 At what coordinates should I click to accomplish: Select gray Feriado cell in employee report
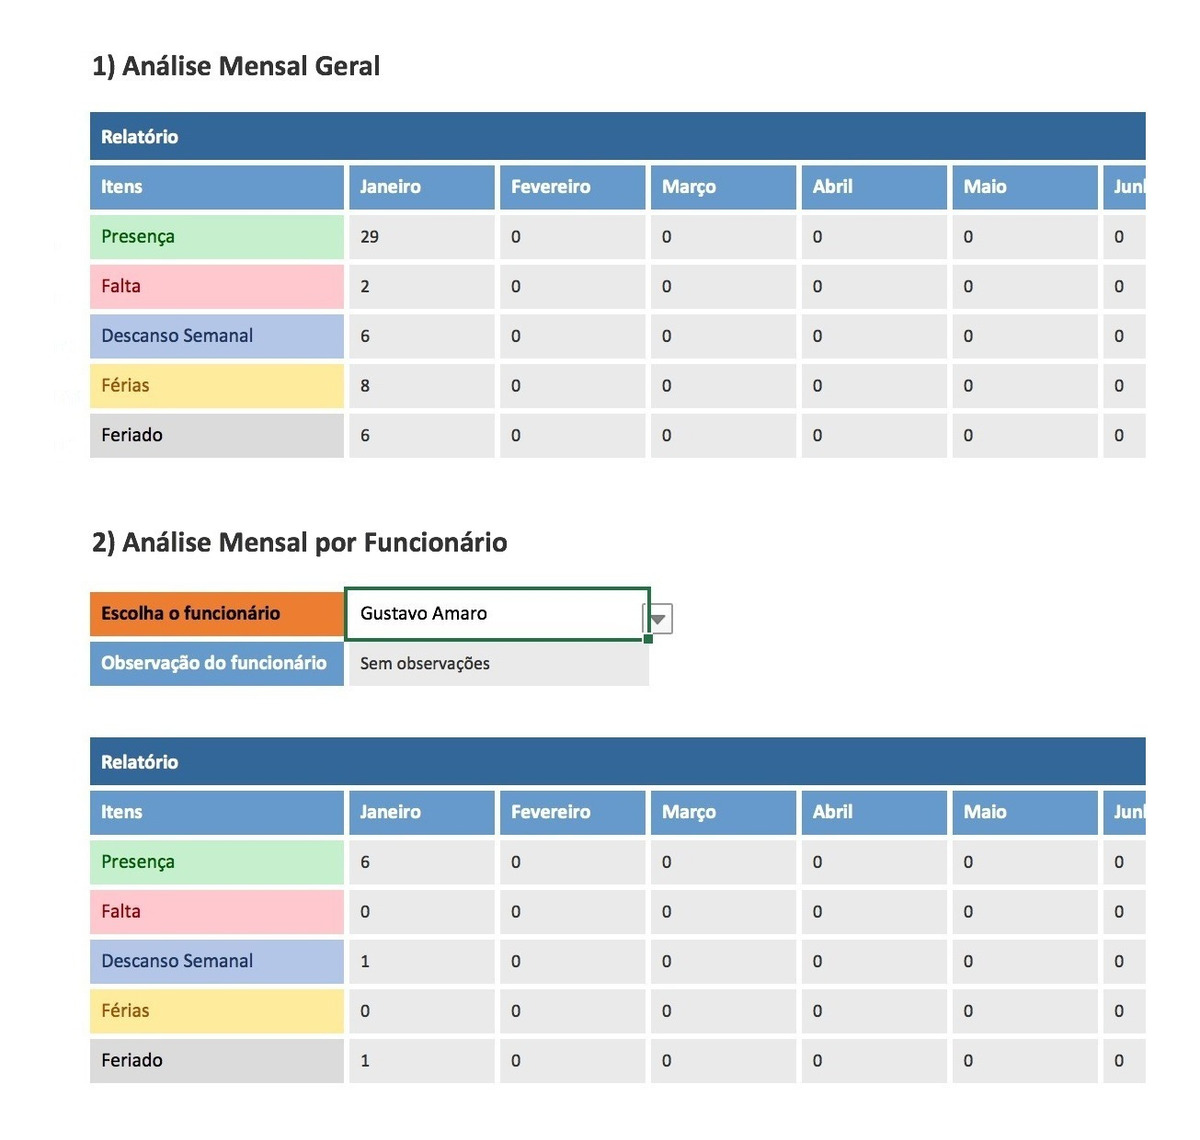(x=217, y=1060)
